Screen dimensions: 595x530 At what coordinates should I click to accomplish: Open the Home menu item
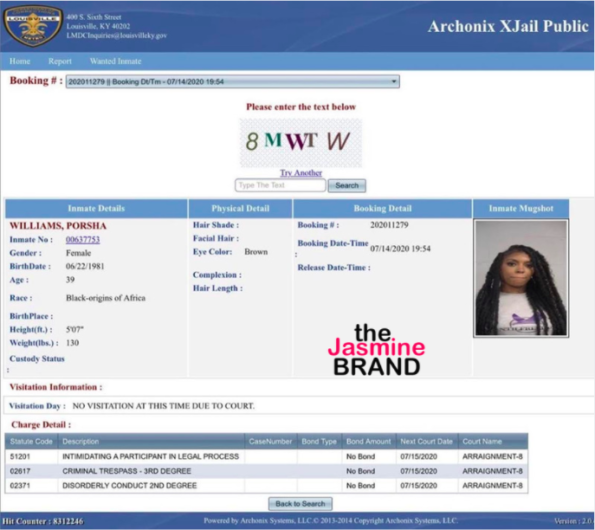(x=20, y=61)
